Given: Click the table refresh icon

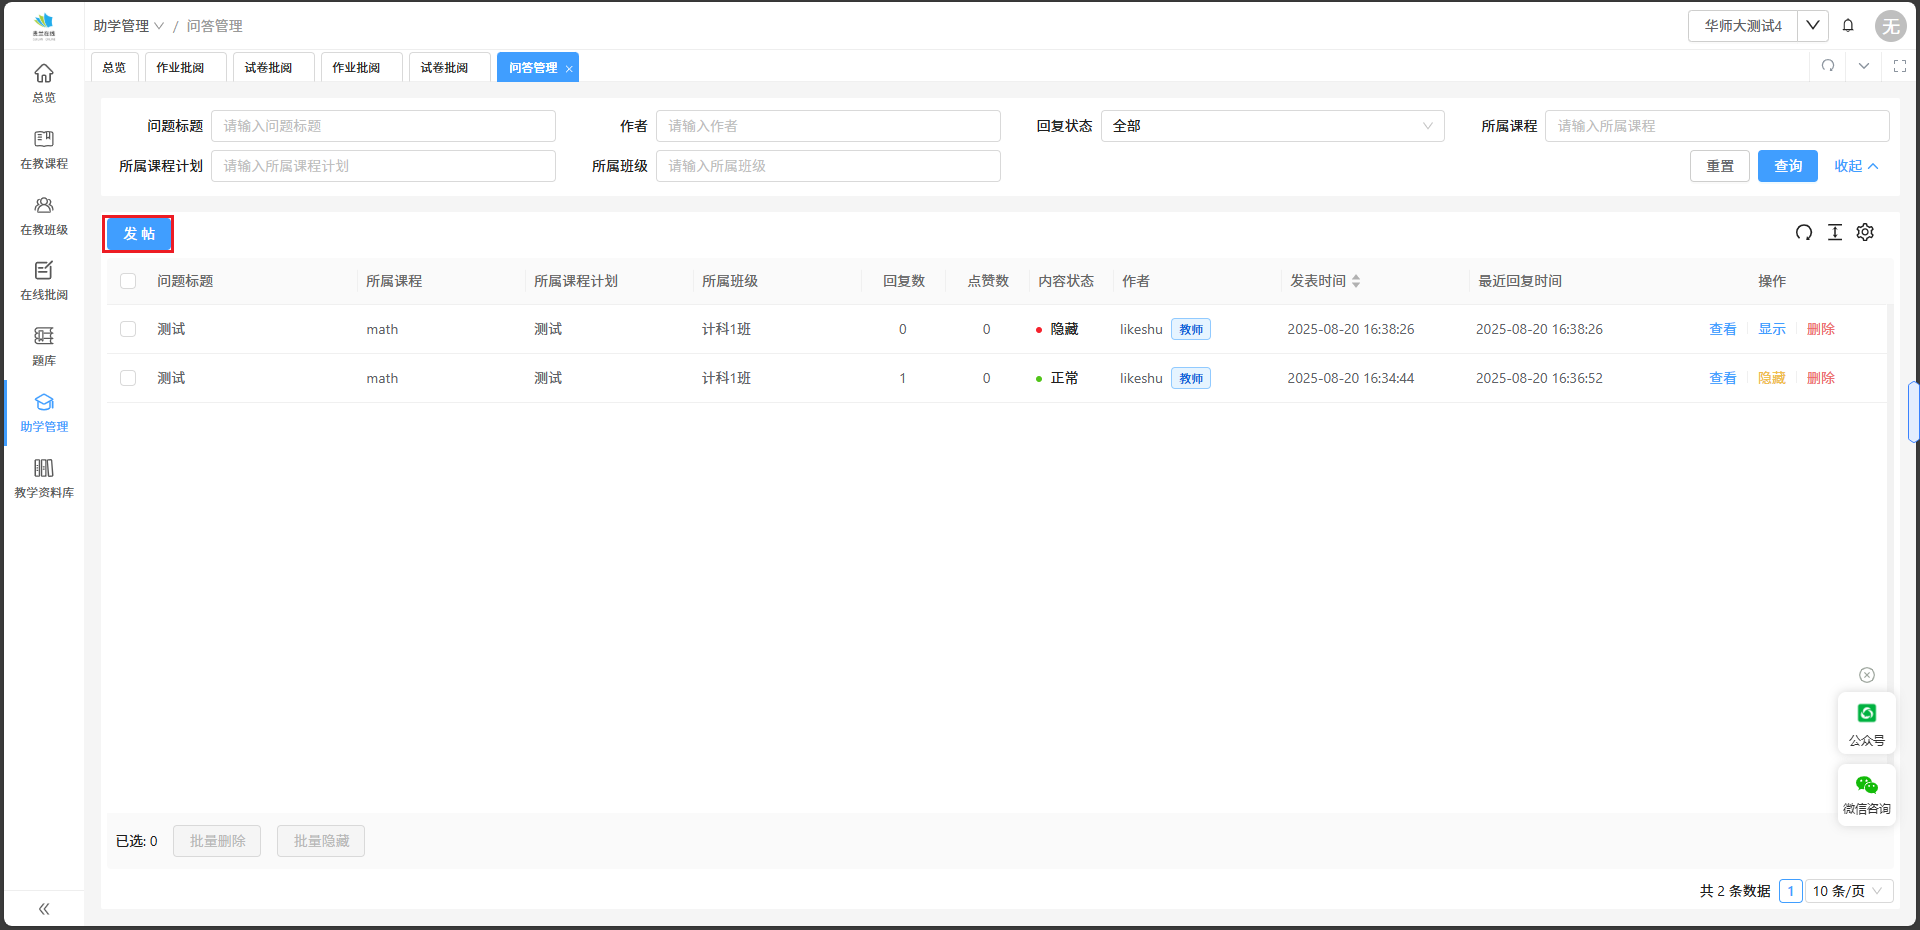Looking at the screenshot, I should (1804, 232).
